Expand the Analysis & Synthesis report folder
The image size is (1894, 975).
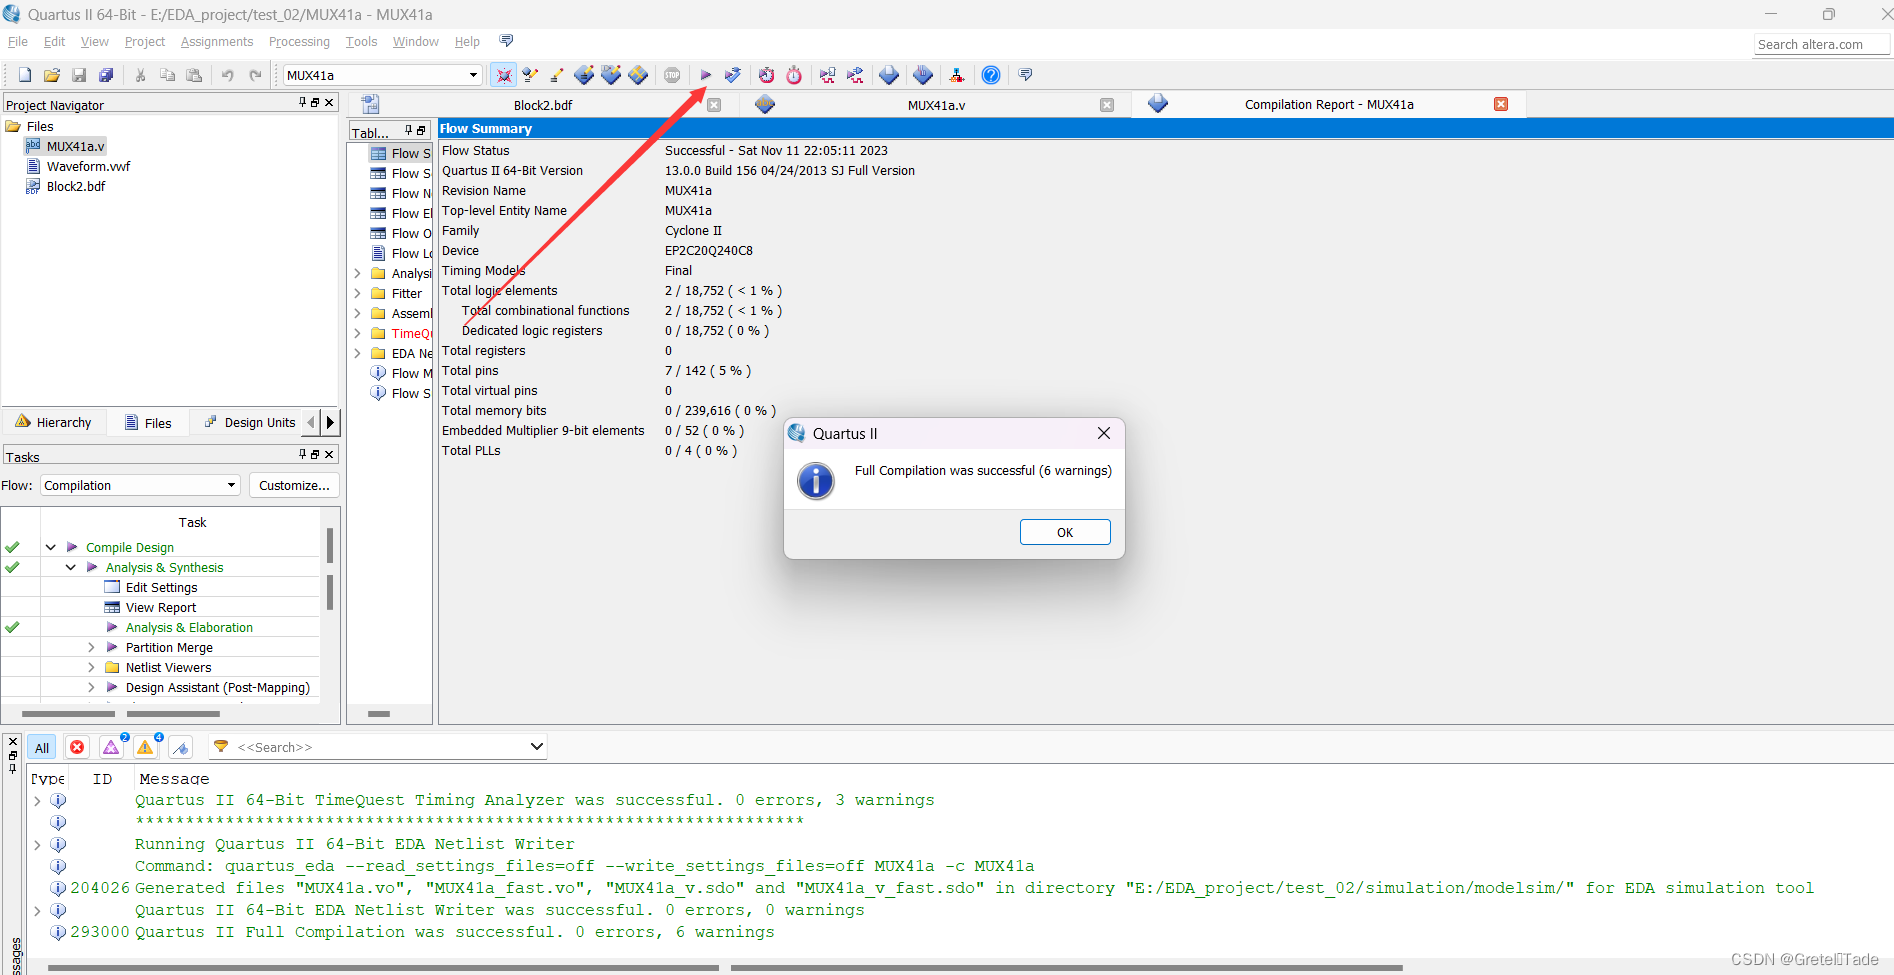357,273
